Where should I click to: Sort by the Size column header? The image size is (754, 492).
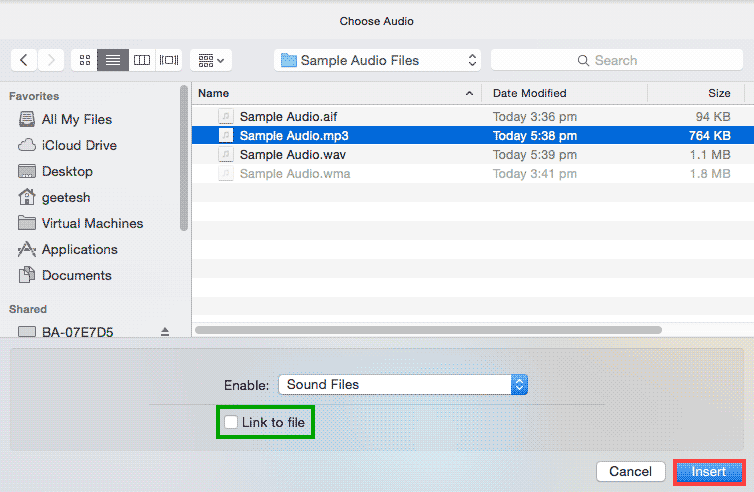[696, 93]
